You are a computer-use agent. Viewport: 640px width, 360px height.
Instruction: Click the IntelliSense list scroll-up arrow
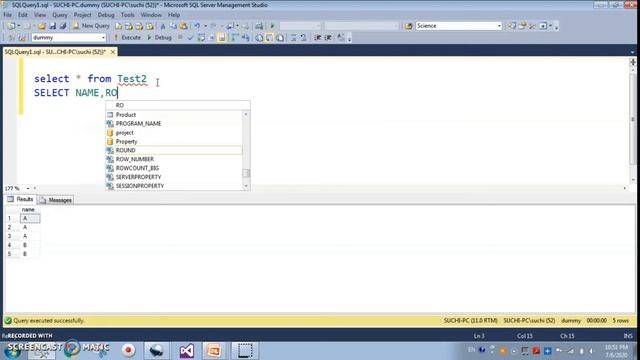246,114
